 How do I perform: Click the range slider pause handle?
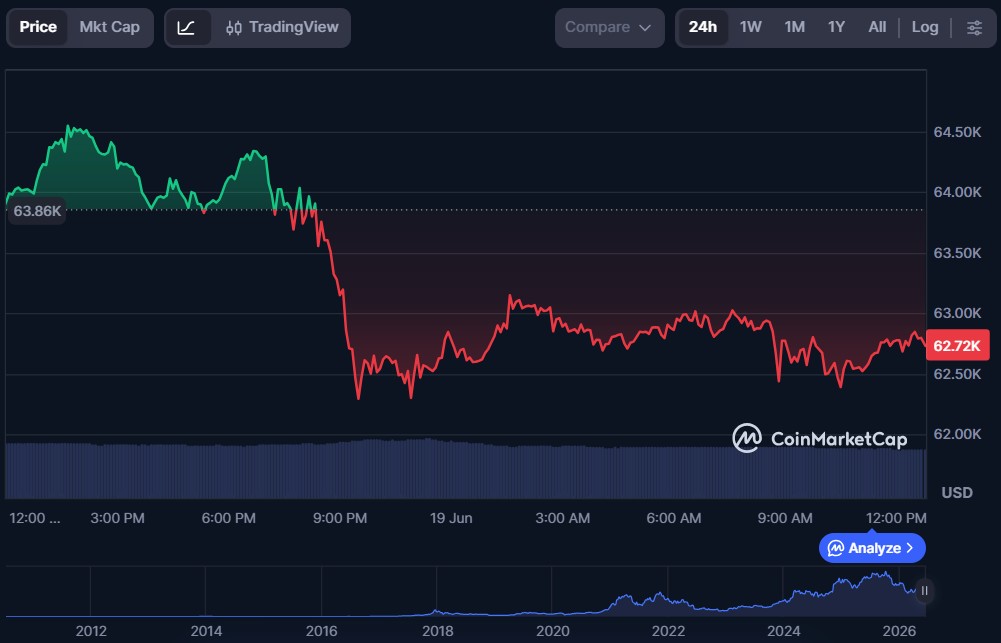[x=924, y=591]
